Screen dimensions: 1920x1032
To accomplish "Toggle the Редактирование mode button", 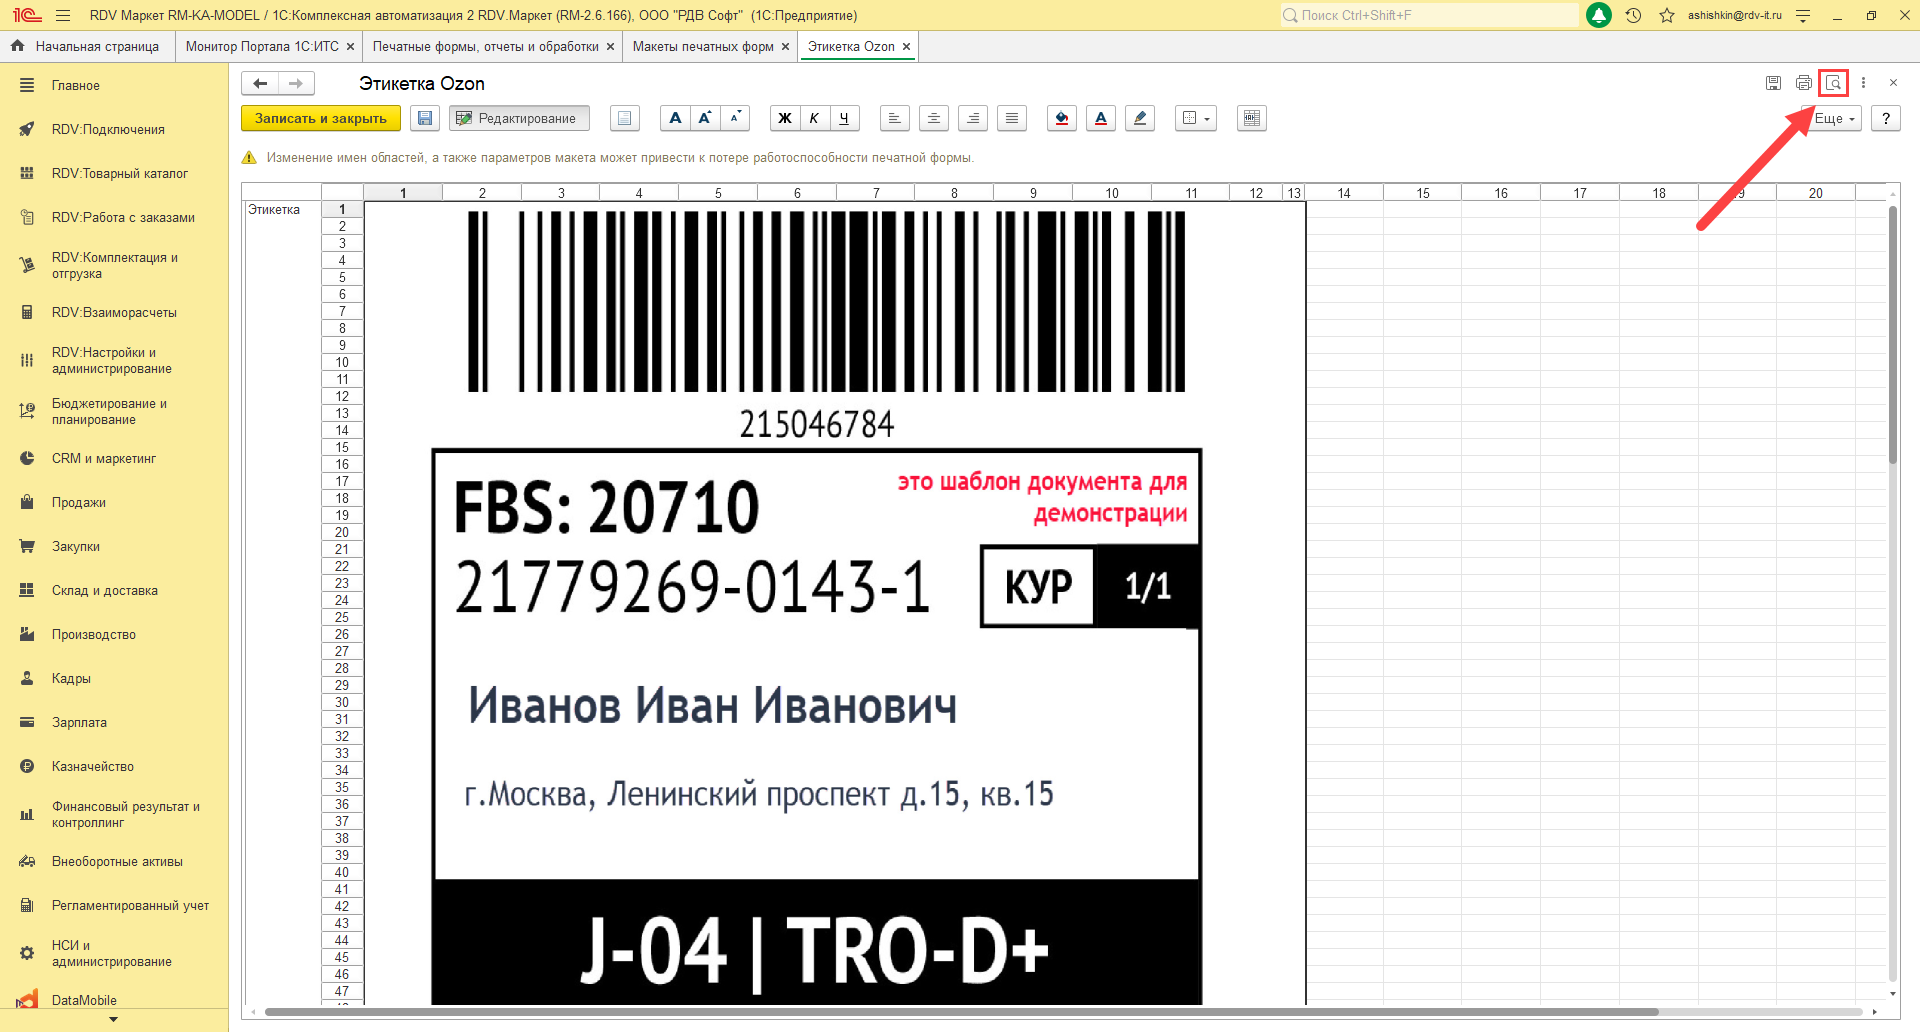I will pyautogui.click(x=519, y=118).
